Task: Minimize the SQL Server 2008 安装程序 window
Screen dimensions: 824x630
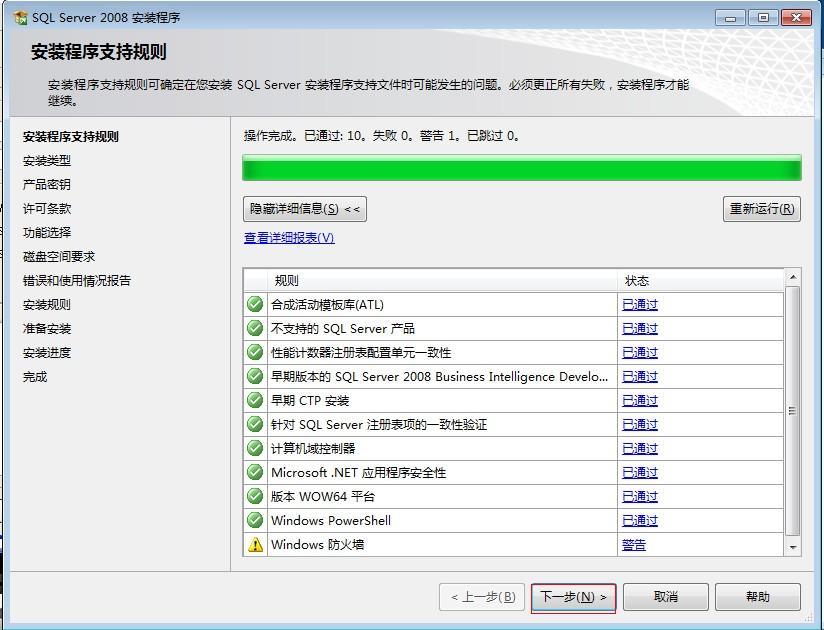Action: [x=730, y=18]
